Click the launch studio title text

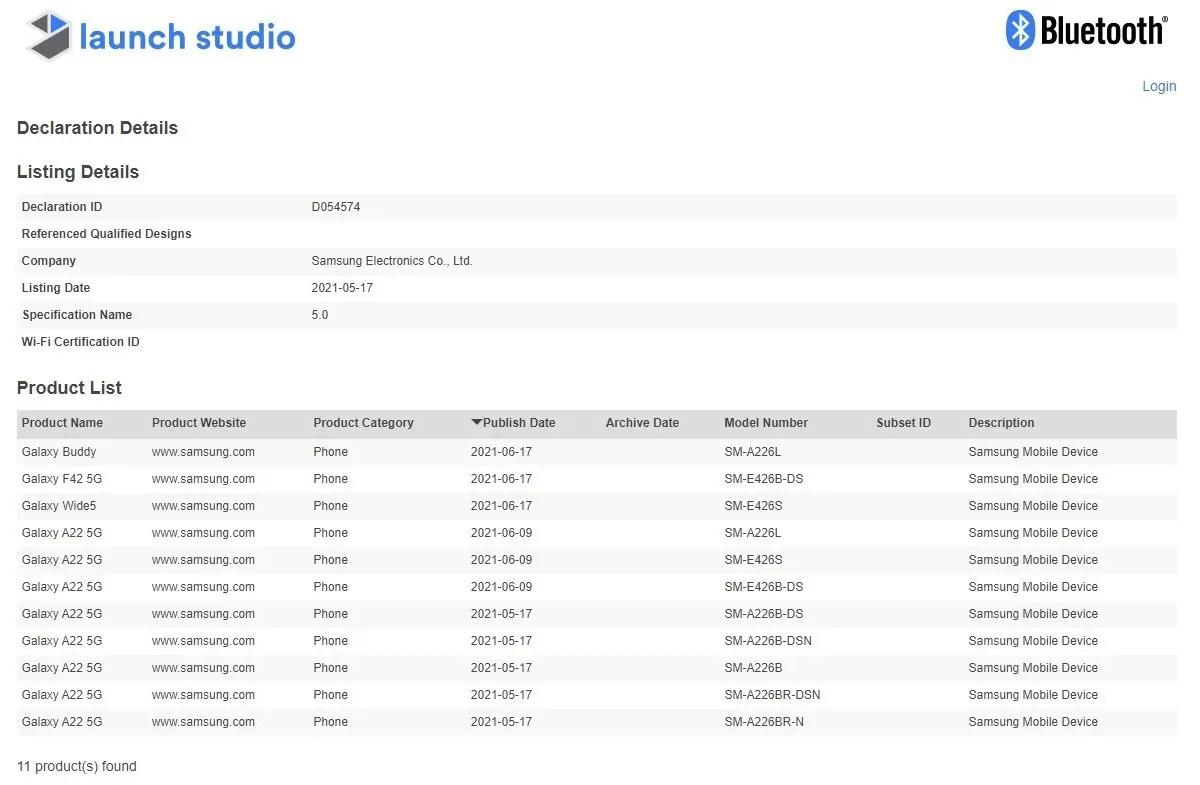187,37
